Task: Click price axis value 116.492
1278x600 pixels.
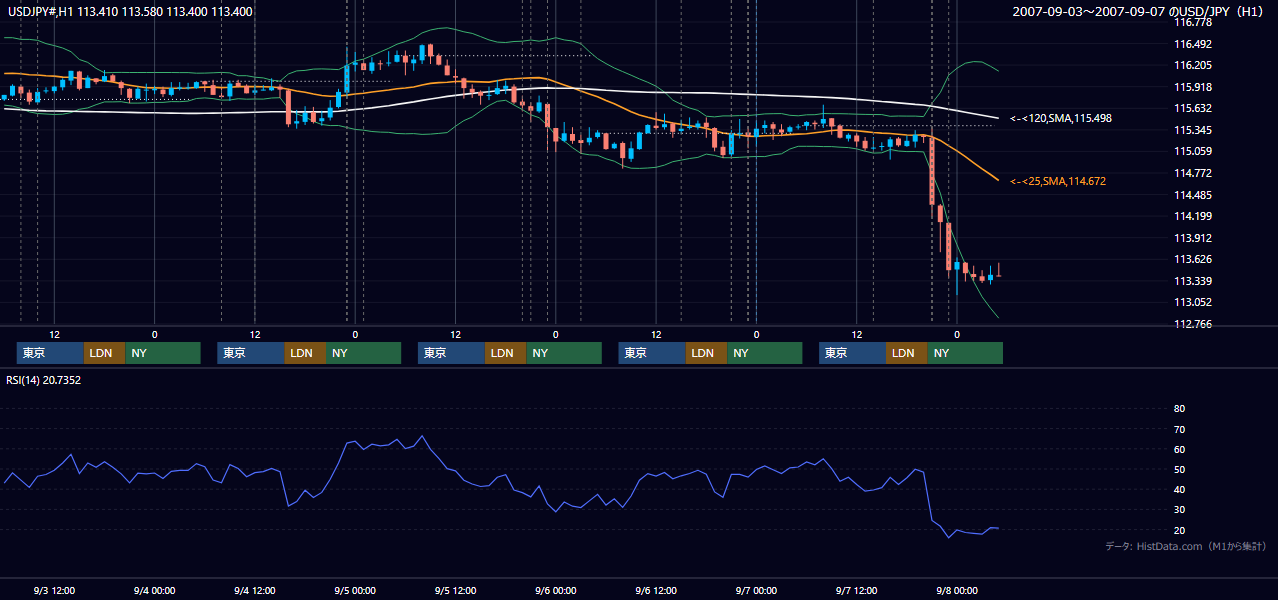Action: [1193, 44]
